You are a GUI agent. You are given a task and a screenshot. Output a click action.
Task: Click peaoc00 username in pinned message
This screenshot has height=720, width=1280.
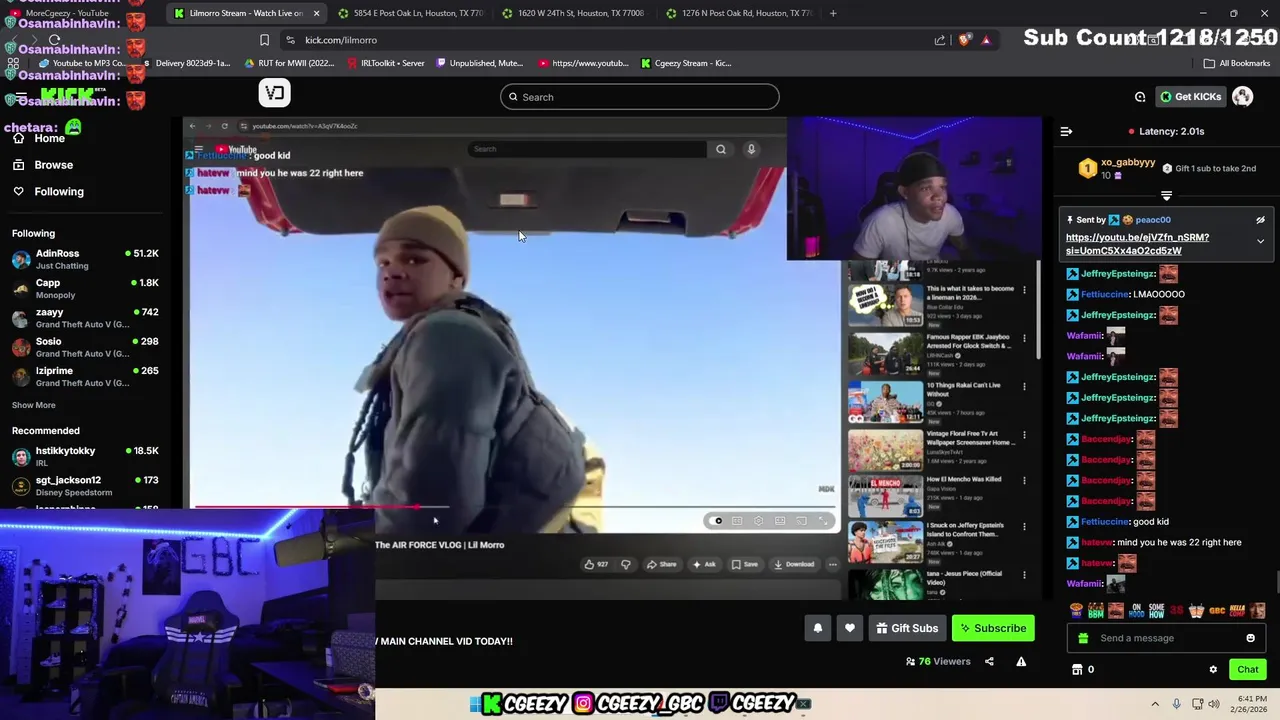point(1152,220)
